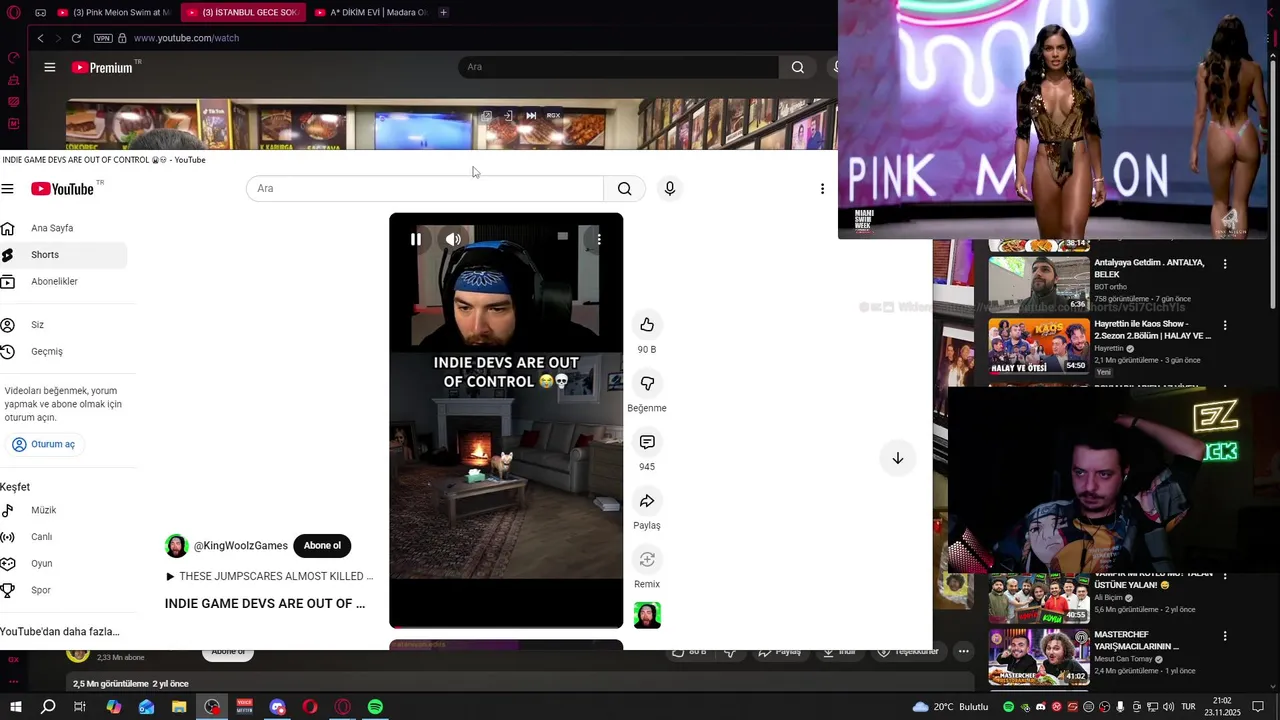
Task: Open THESE JUMPSCARES ALMOST KILLED linked video
Action: 269,577
